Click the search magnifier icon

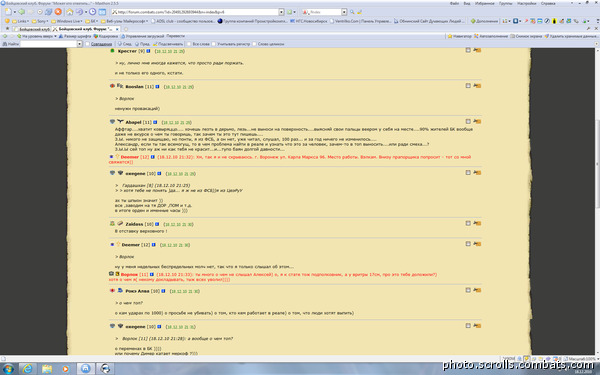(352, 12)
